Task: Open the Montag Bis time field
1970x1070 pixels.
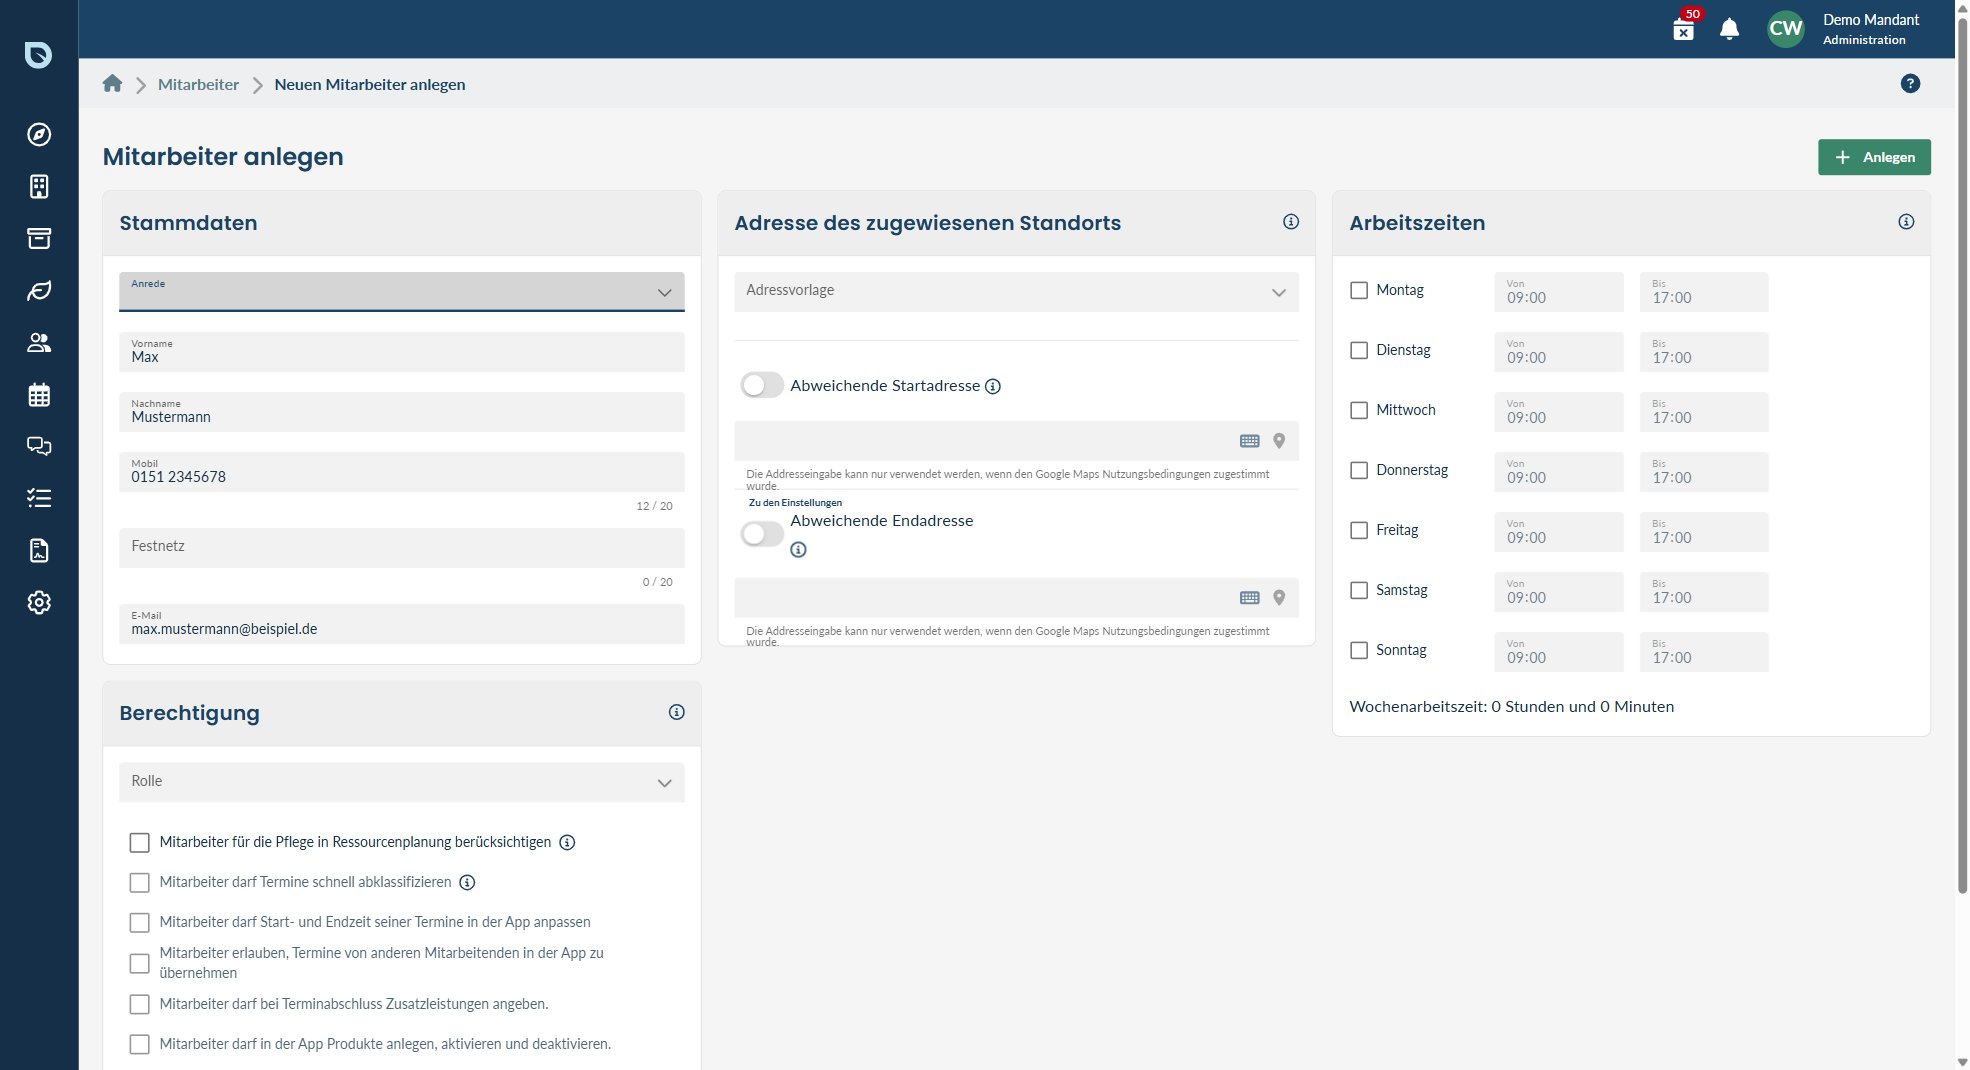Action: (1703, 292)
